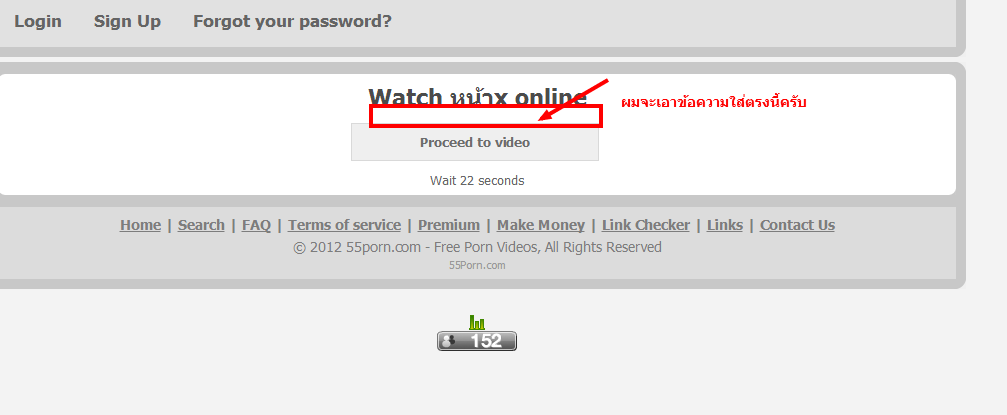Open the Login menu item
This screenshot has width=1007, height=415.
point(38,21)
